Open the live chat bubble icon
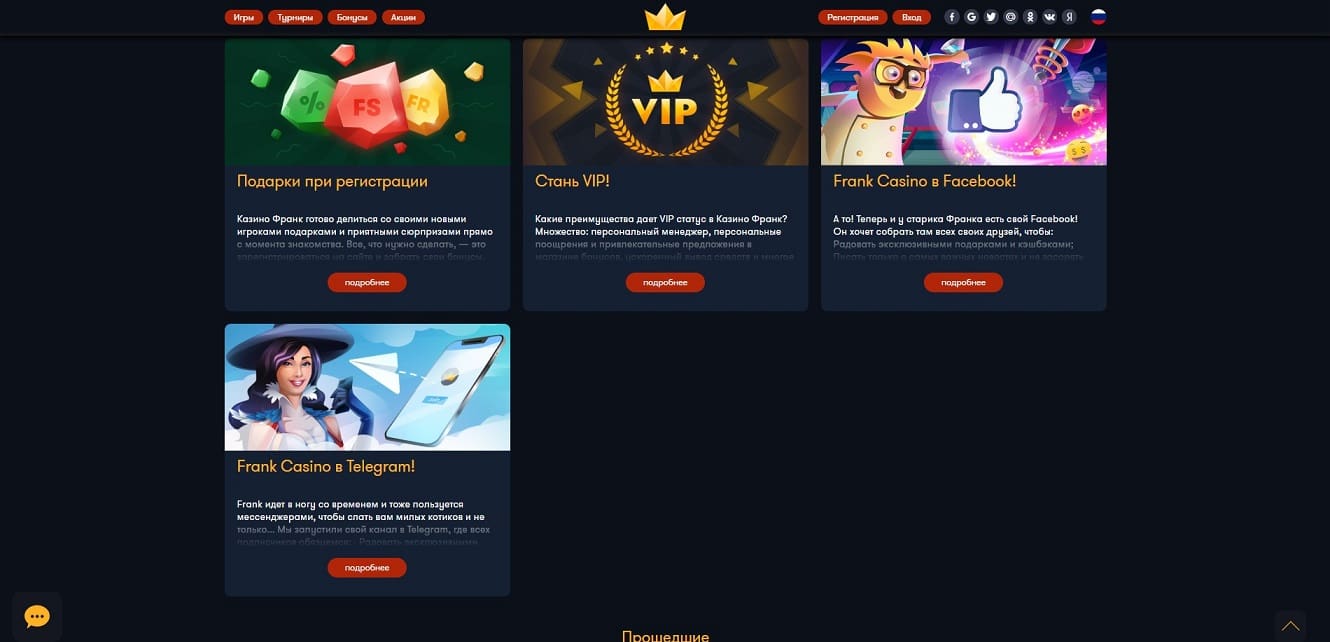Viewport: 1330px width, 642px height. [x=37, y=616]
